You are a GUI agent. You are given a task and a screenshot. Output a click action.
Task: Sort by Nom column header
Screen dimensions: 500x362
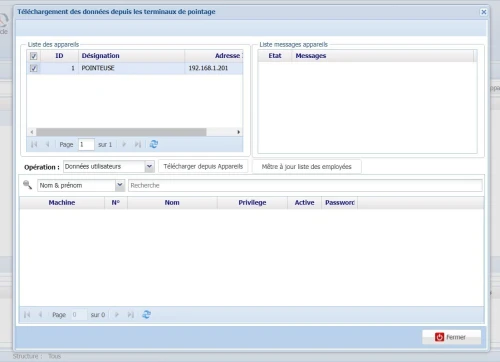coord(172,203)
